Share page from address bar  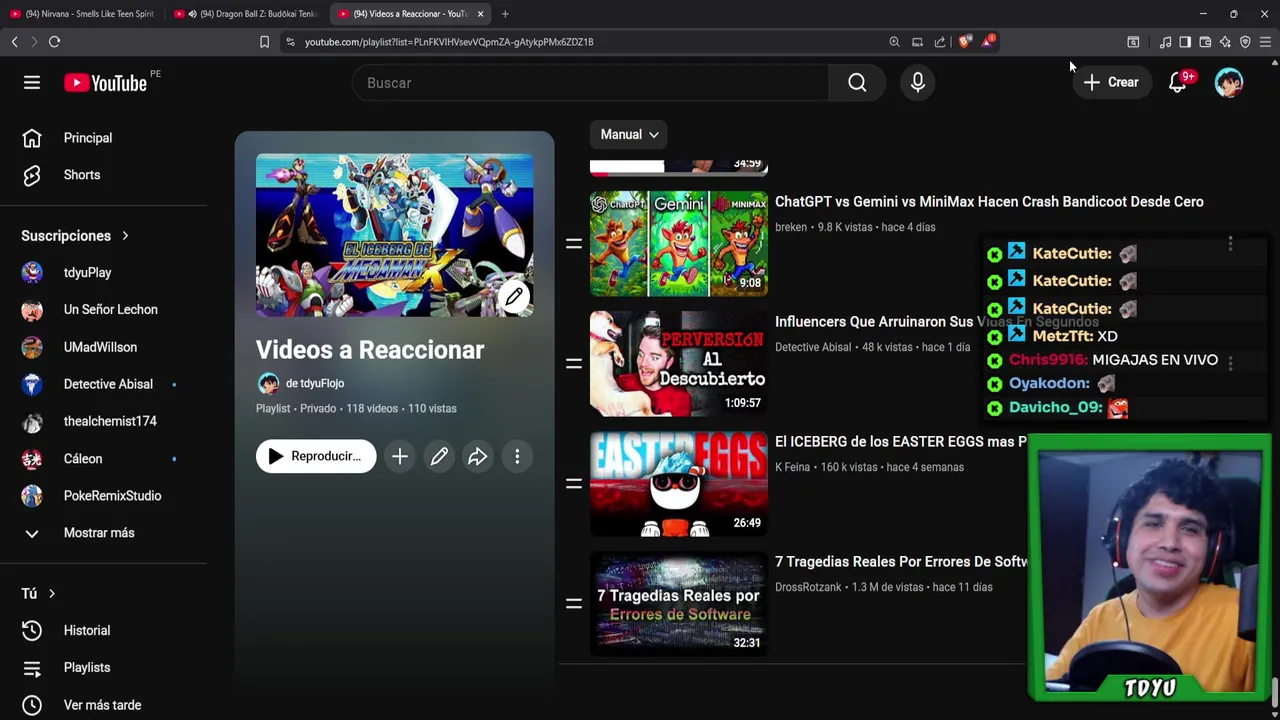[x=940, y=42]
